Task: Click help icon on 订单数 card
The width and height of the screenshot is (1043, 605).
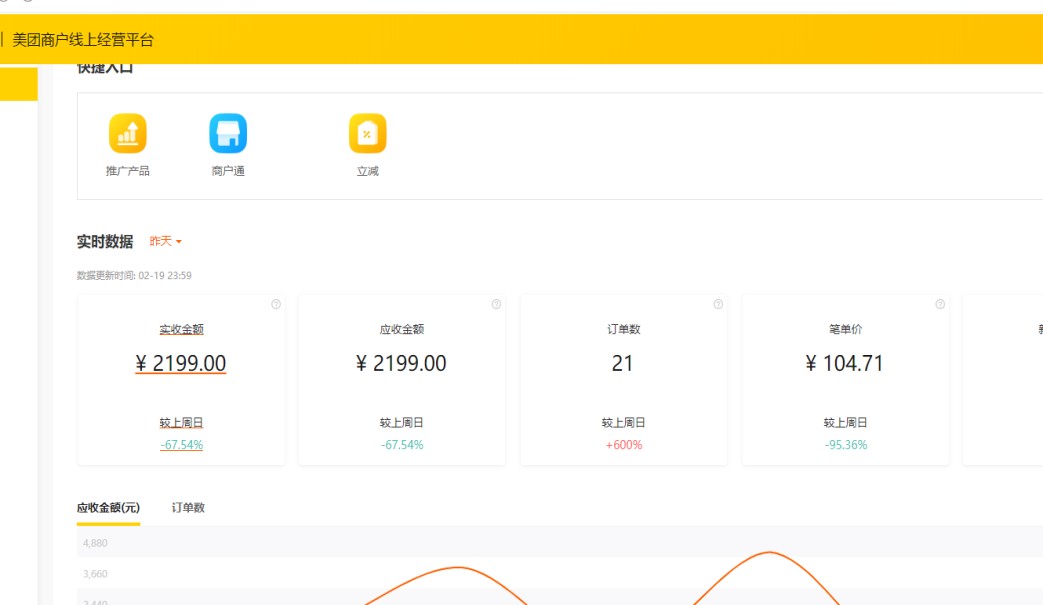Action: point(718,304)
